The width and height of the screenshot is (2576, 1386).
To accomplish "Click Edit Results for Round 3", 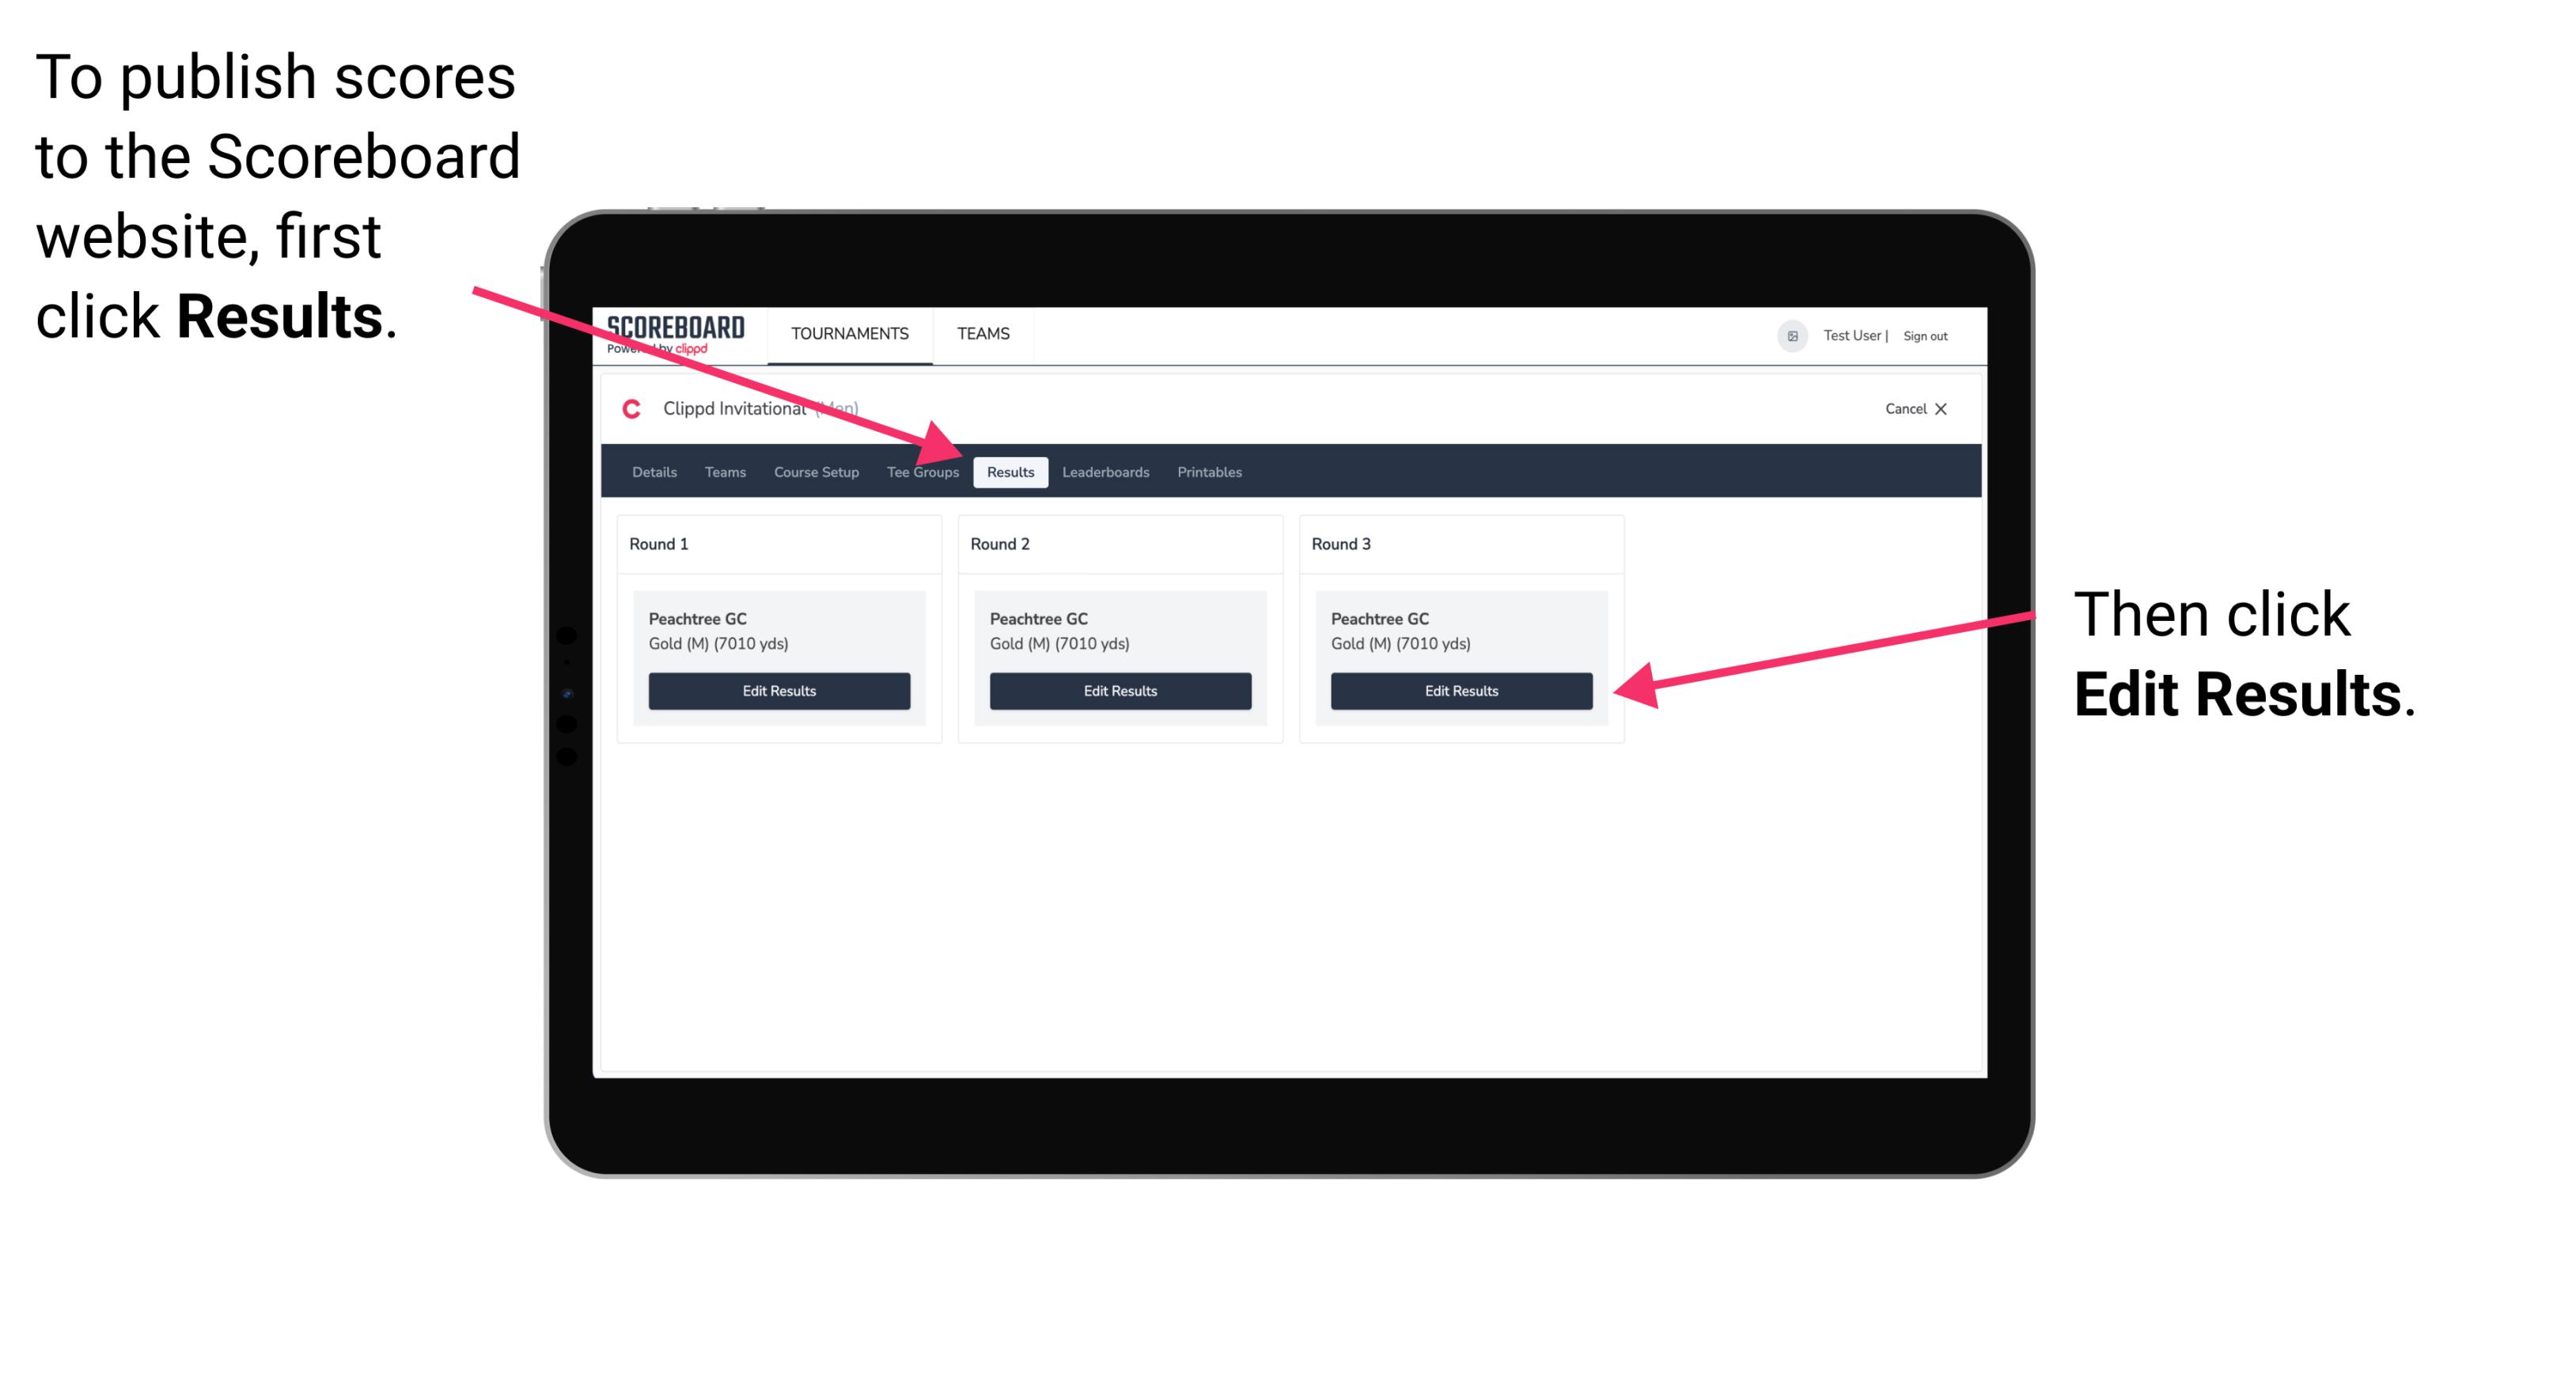I will [1460, 690].
